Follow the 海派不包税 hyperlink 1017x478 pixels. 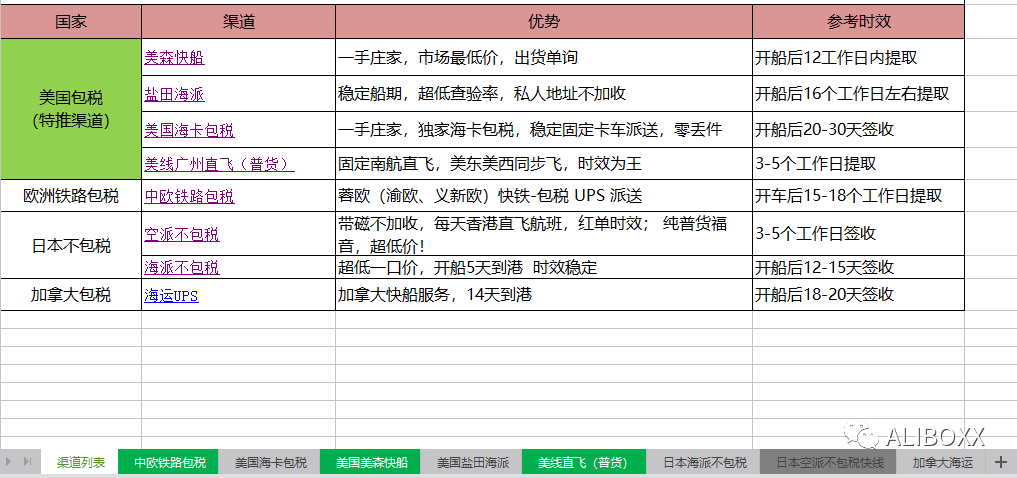point(182,267)
